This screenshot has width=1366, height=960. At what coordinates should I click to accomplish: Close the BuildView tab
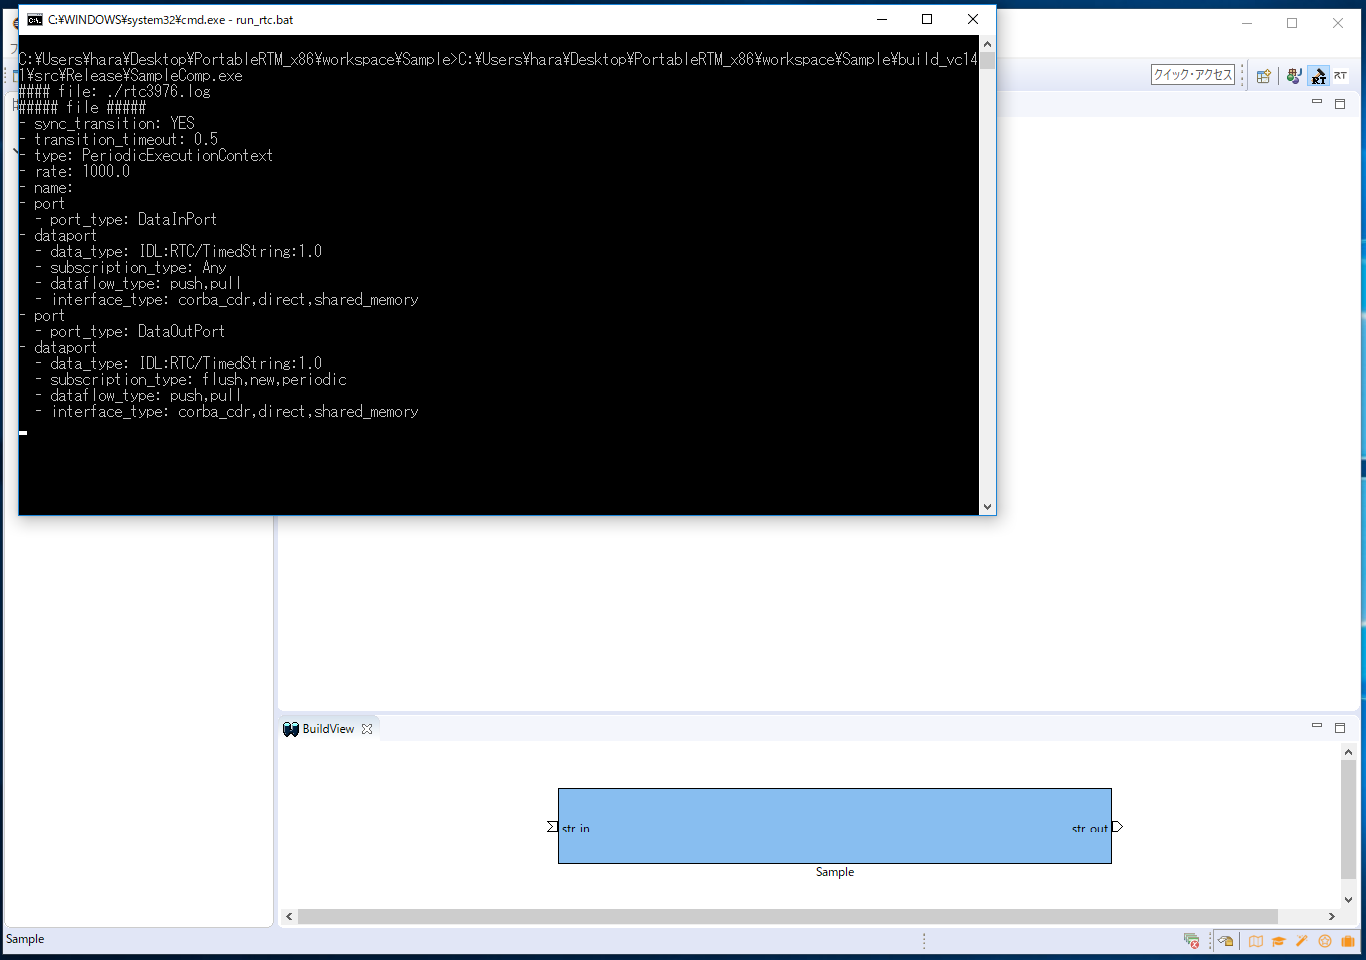[x=367, y=729]
